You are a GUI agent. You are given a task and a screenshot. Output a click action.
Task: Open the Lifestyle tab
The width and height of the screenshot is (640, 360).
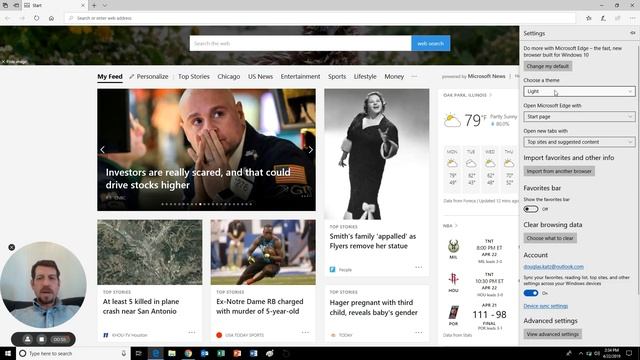coord(365,76)
